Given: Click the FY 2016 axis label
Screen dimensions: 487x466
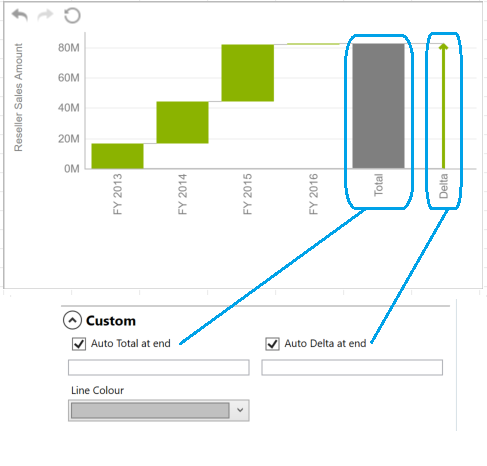Looking at the screenshot, I should click(313, 194).
